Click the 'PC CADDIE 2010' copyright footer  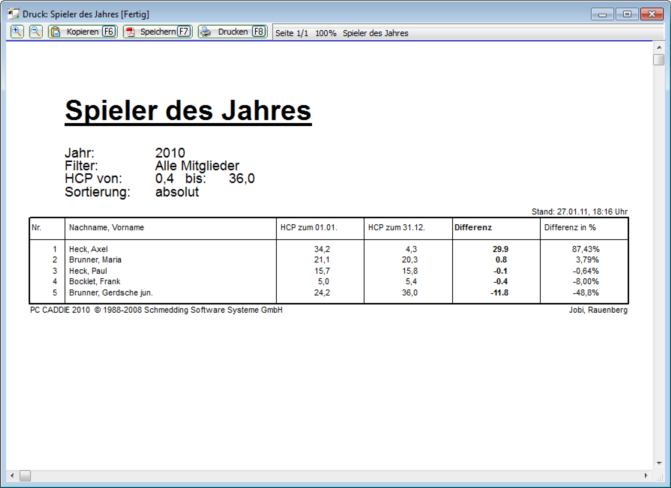tap(156, 310)
